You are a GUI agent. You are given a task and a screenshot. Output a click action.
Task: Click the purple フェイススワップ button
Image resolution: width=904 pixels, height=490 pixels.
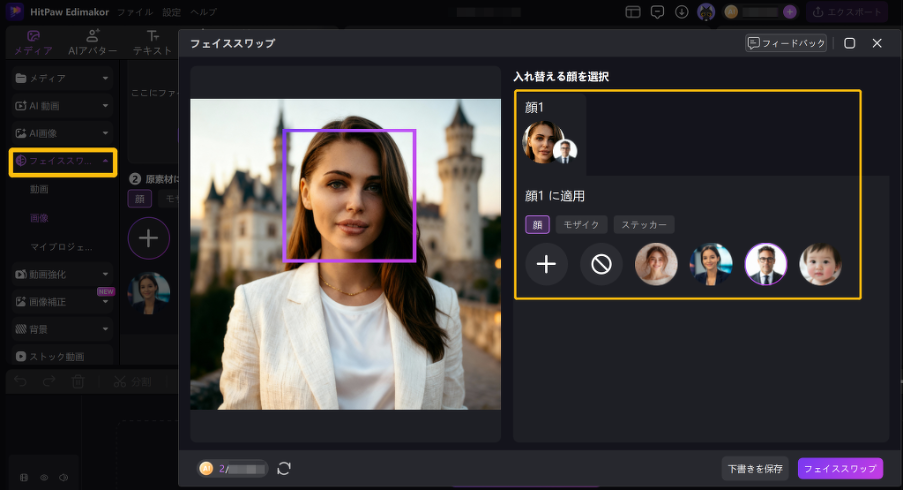point(840,468)
